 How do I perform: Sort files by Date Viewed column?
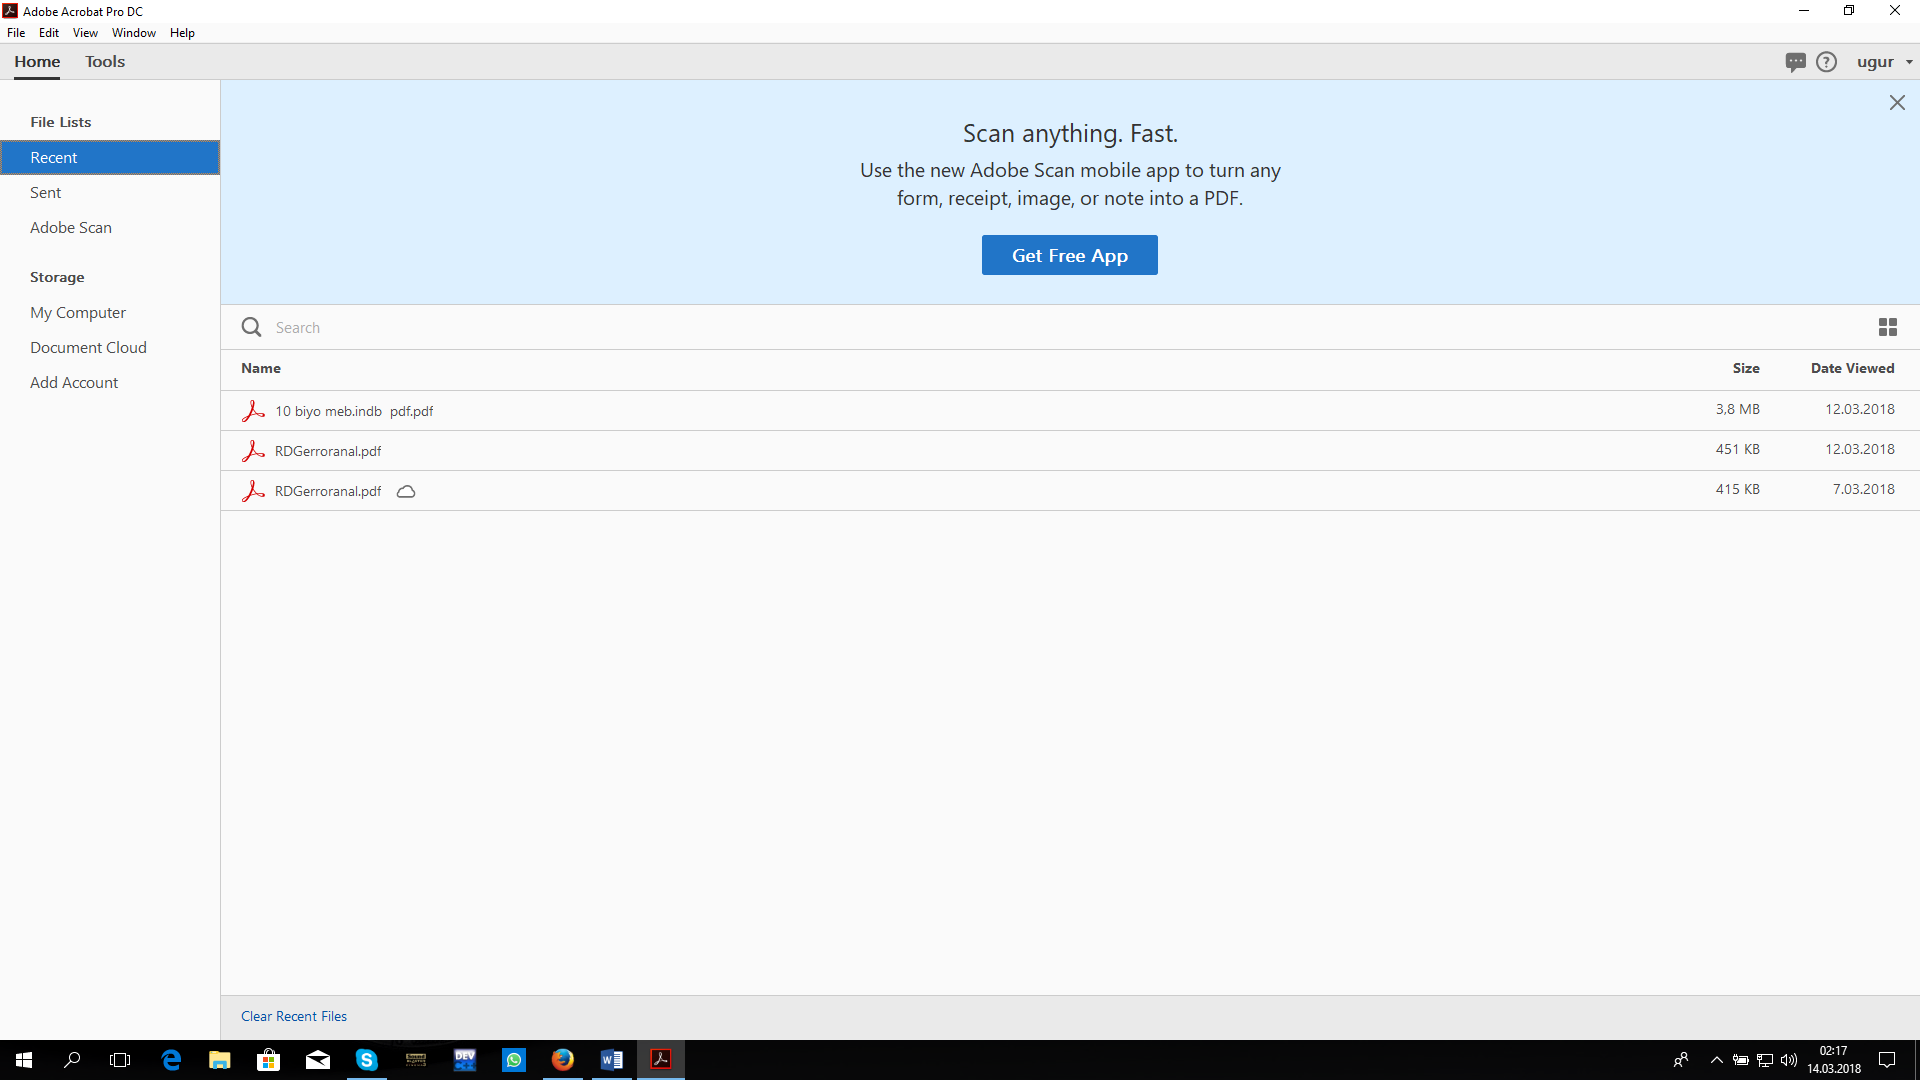coord(1852,368)
